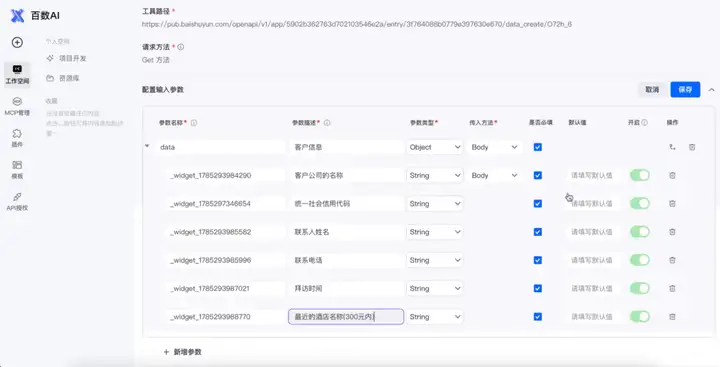720x367 pixels.
Task: Open String type dropdown for 客户公司的名称
Action: tap(434, 175)
